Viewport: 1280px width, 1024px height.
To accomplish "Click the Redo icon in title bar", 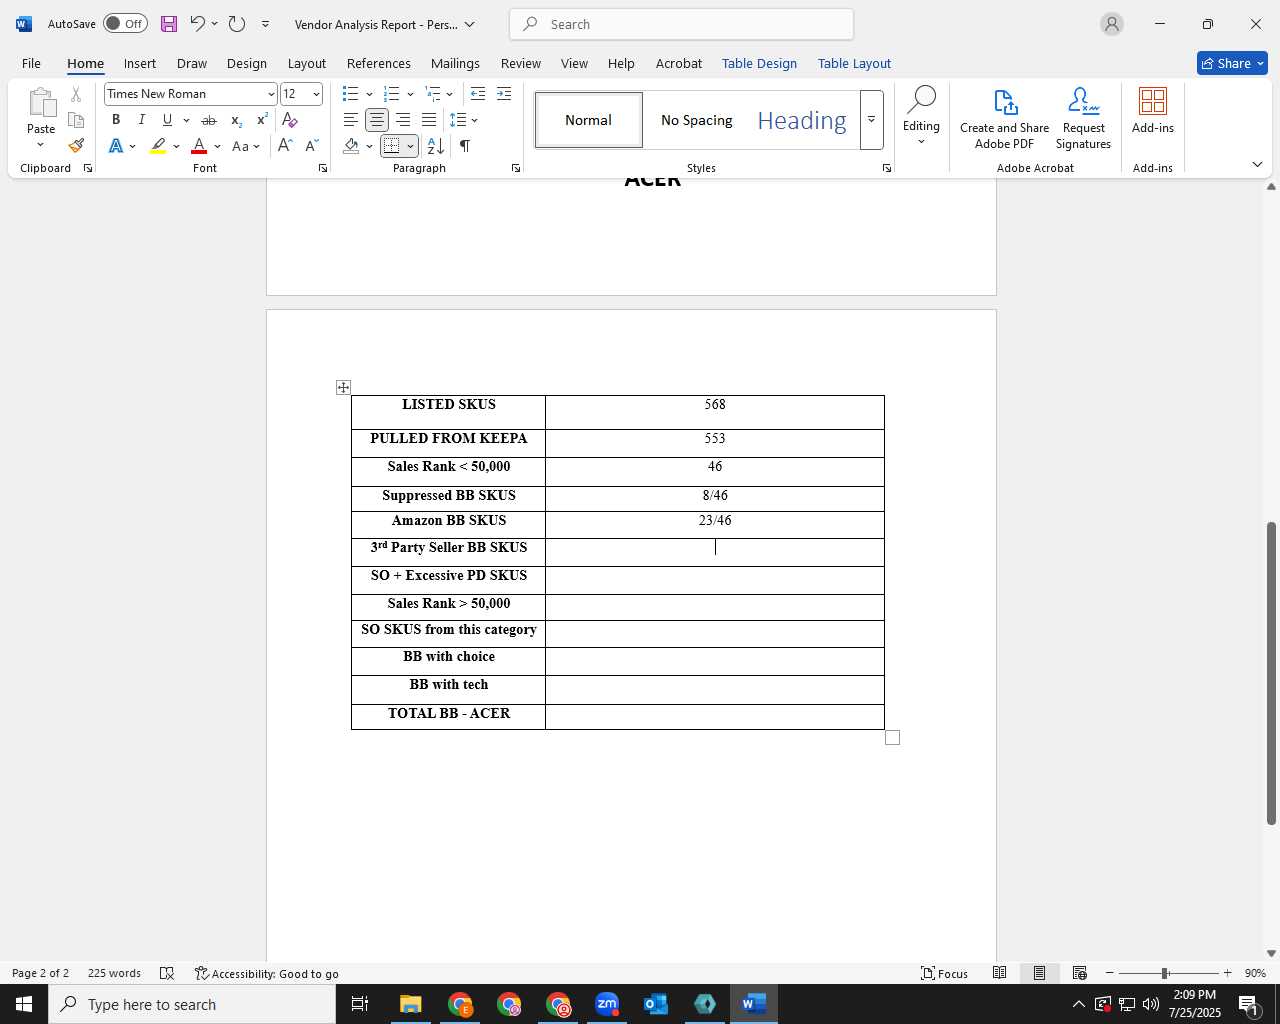I will click(237, 24).
